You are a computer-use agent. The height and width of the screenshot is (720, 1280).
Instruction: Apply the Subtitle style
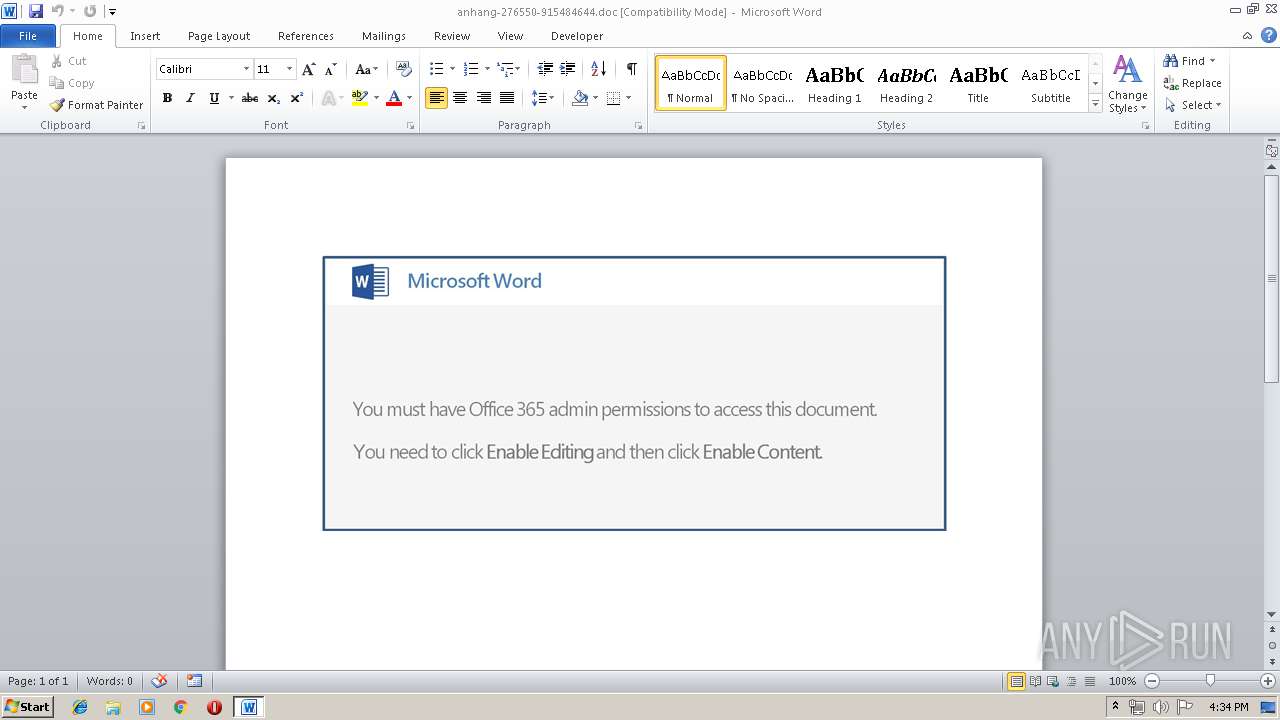pos(1050,84)
